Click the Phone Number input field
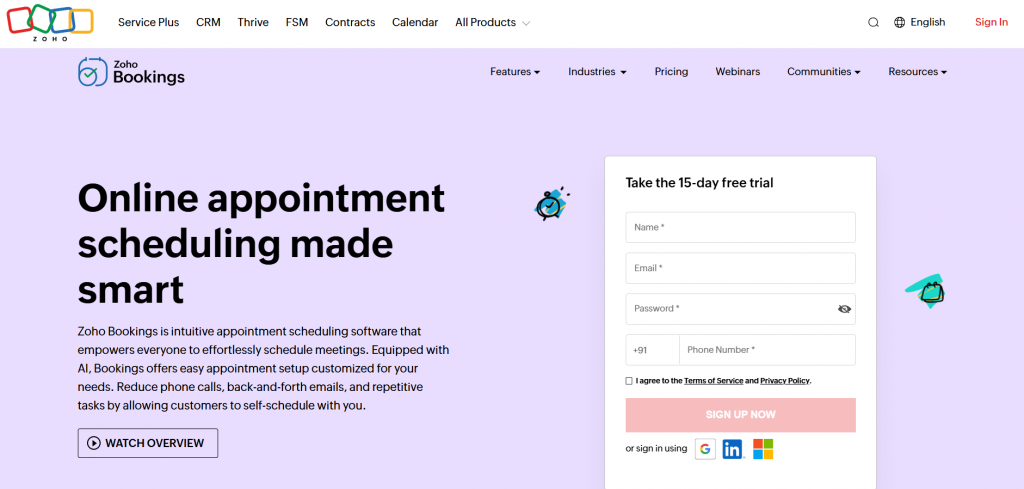The image size is (1024, 489). click(x=767, y=350)
